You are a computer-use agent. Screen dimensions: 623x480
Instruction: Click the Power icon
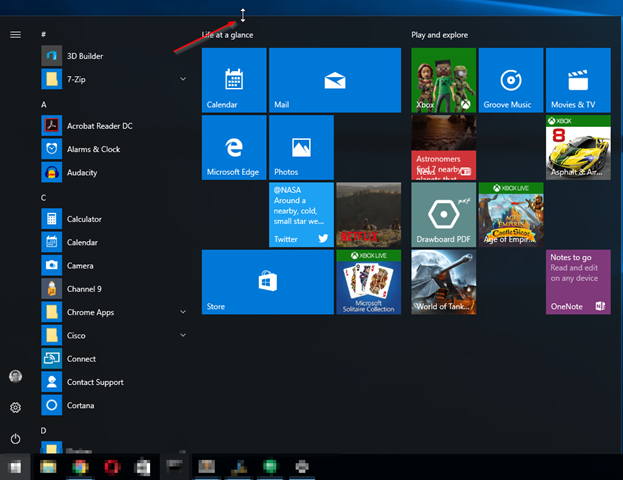pyautogui.click(x=15, y=439)
